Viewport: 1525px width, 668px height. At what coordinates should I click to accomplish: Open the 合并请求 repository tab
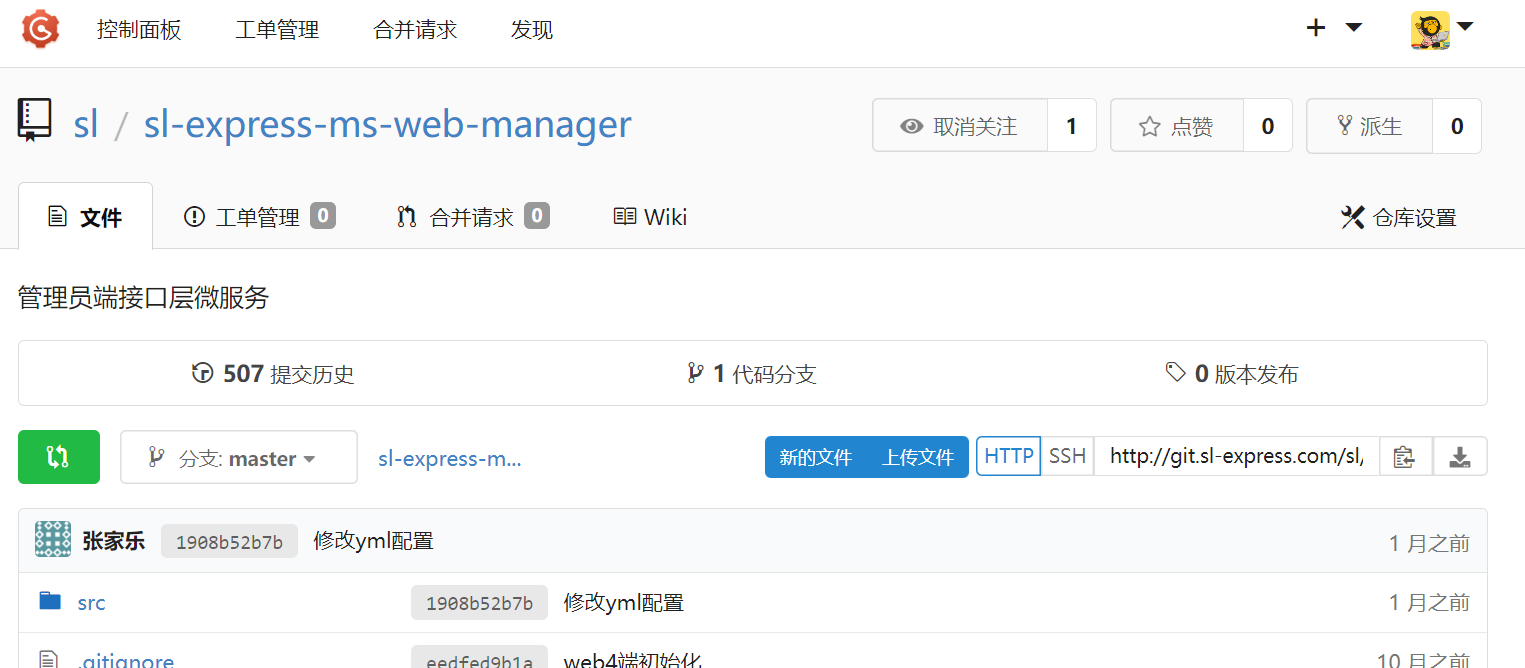472,217
